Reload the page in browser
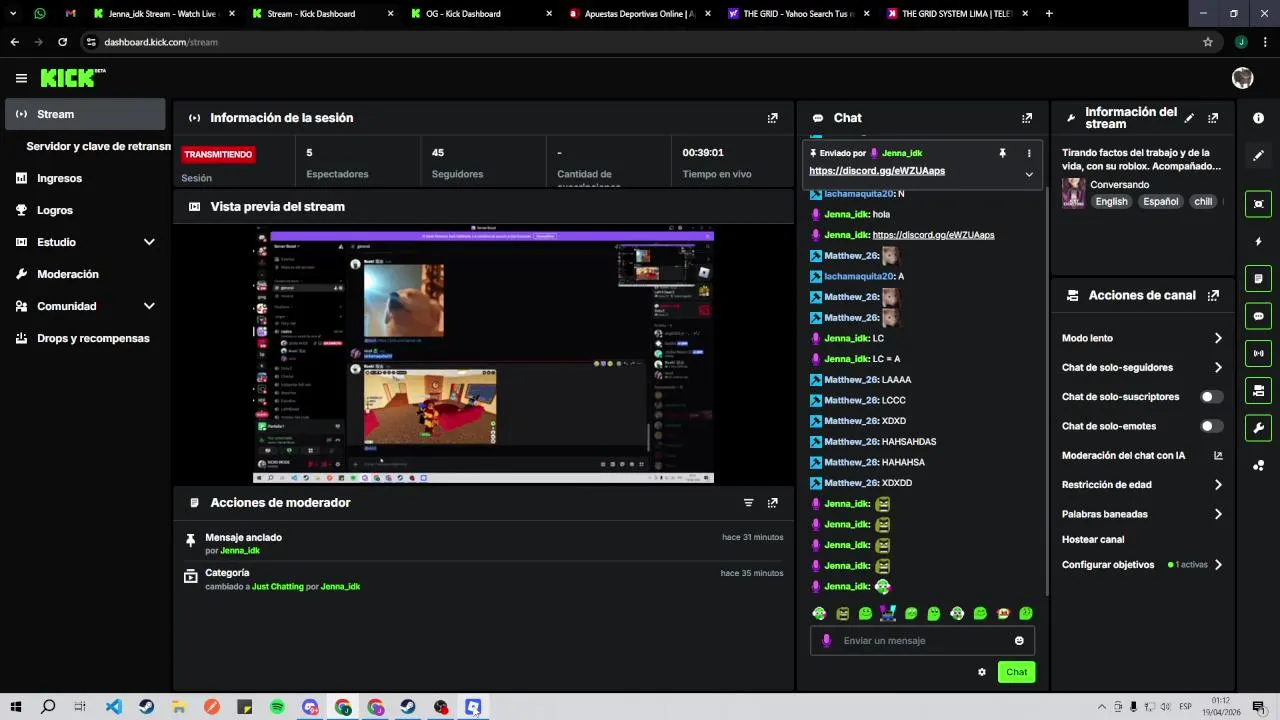This screenshot has width=1280, height=720. (62, 42)
